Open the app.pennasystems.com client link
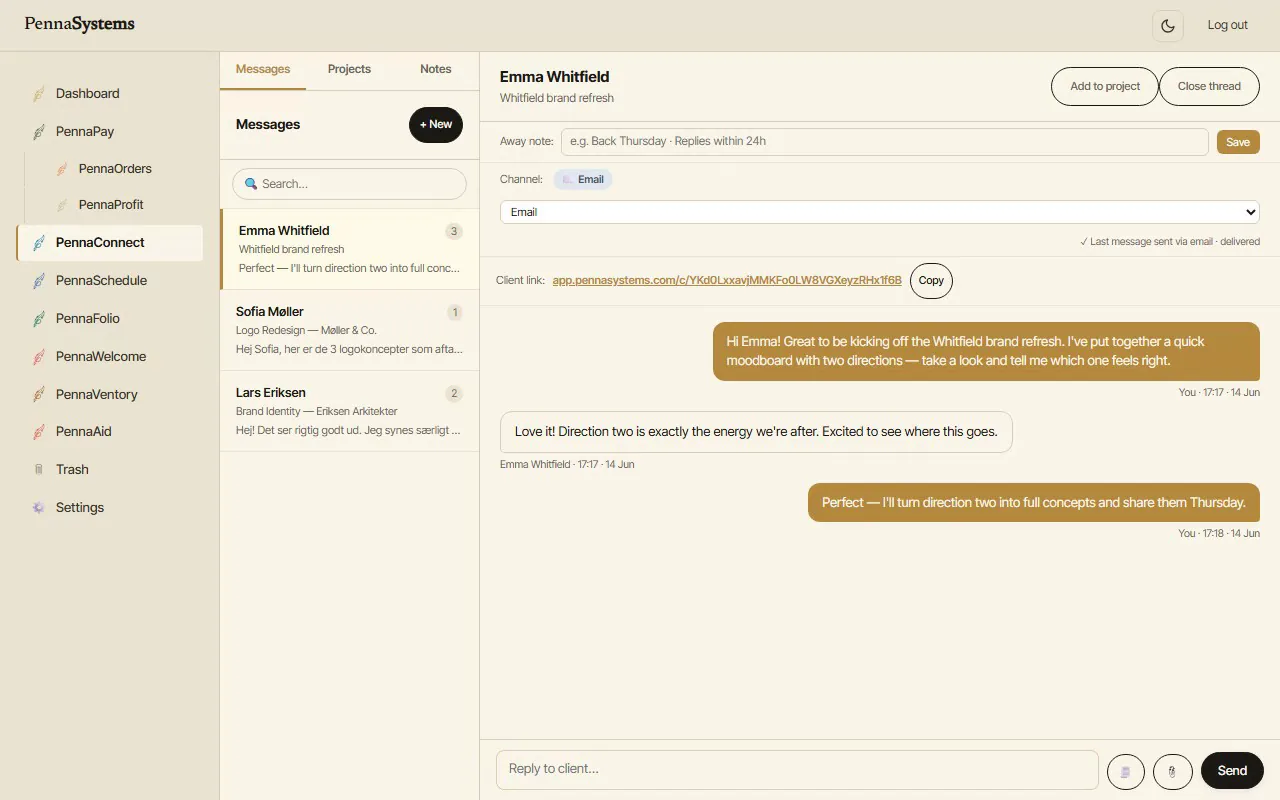The height and width of the screenshot is (800, 1280). (727, 281)
